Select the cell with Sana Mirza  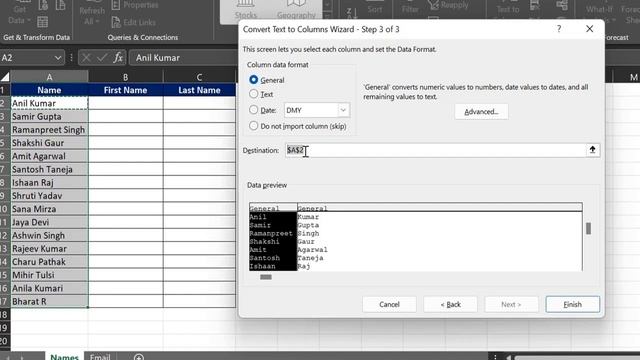pos(49,209)
